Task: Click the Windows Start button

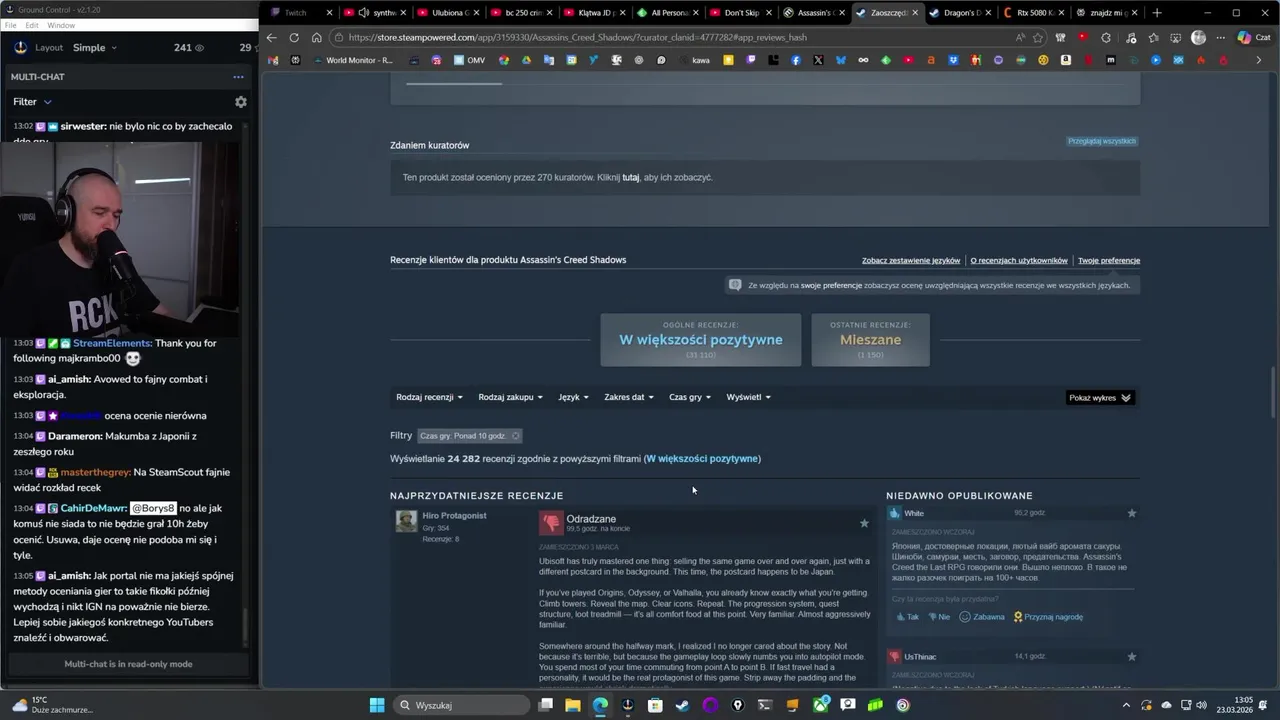Action: (x=377, y=705)
